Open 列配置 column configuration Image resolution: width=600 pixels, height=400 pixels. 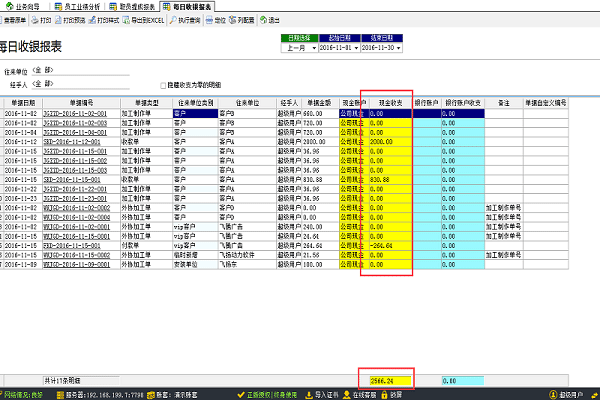pyautogui.click(x=245, y=19)
